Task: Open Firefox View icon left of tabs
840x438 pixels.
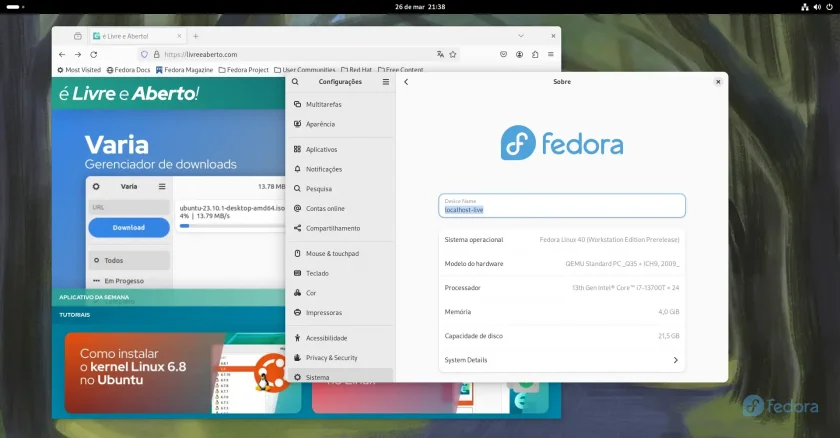Action: [78, 36]
